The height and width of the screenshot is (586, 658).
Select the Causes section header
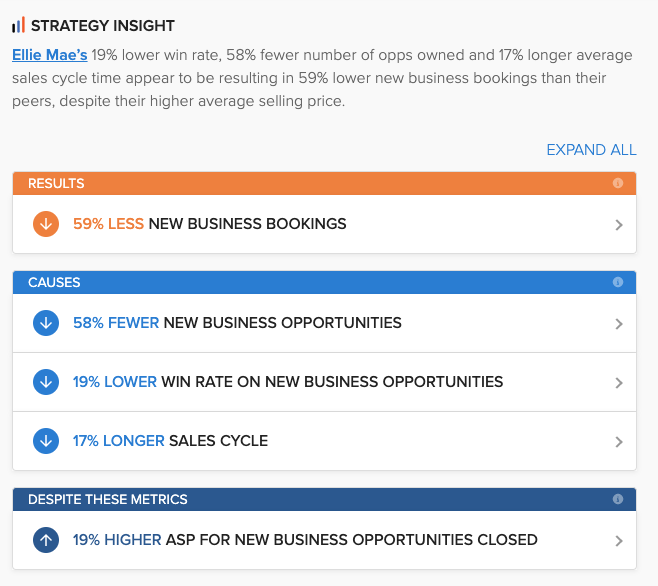click(324, 282)
